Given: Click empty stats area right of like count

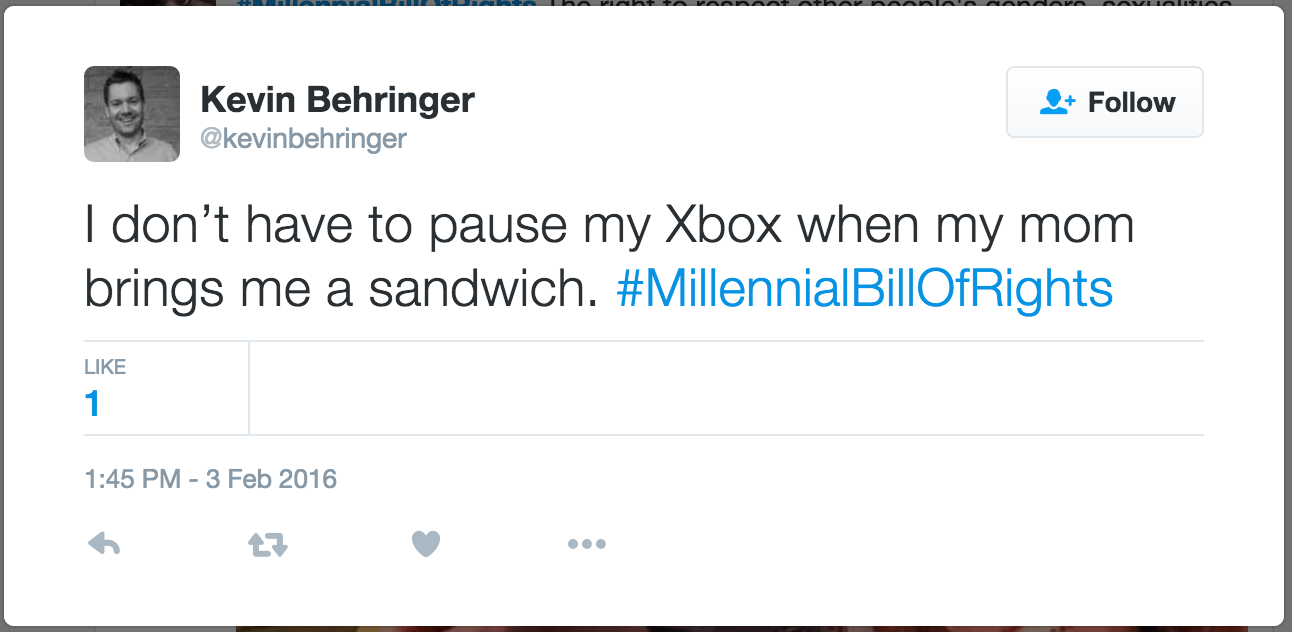Looking at the screenshot, I should click(720, 388).
